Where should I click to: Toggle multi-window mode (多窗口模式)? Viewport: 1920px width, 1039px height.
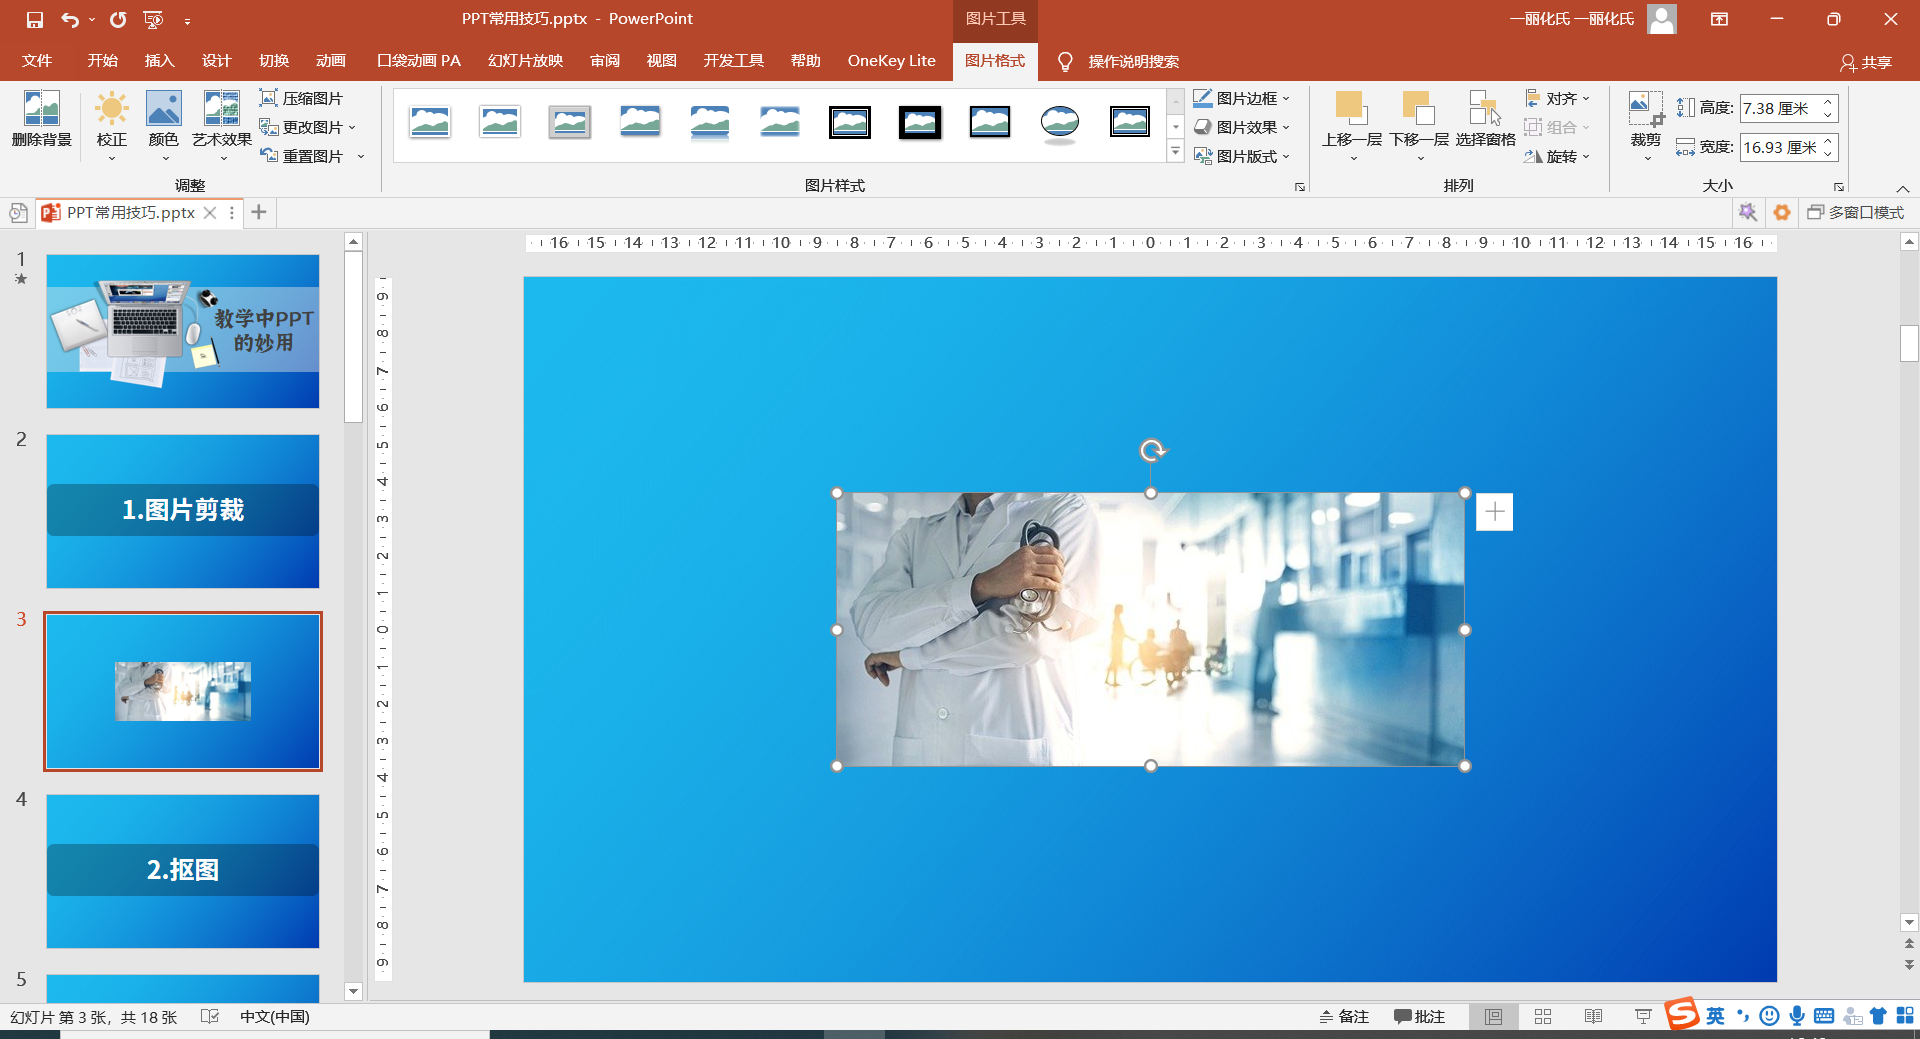pos(1856,212)
